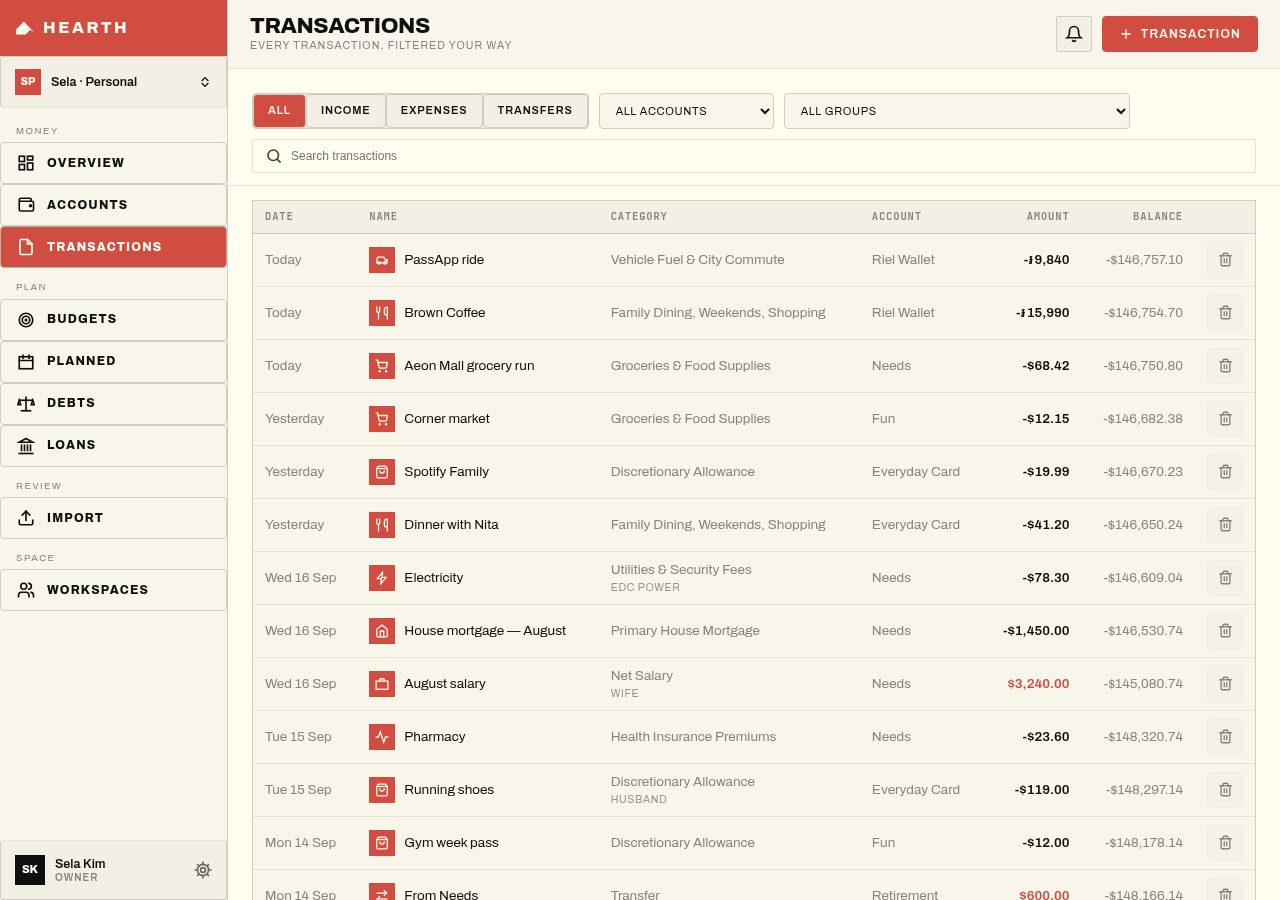This screenshot has width=1280, height=900.
Task: Delete the Gym week pass transaction
Action: click(1225, 843)
